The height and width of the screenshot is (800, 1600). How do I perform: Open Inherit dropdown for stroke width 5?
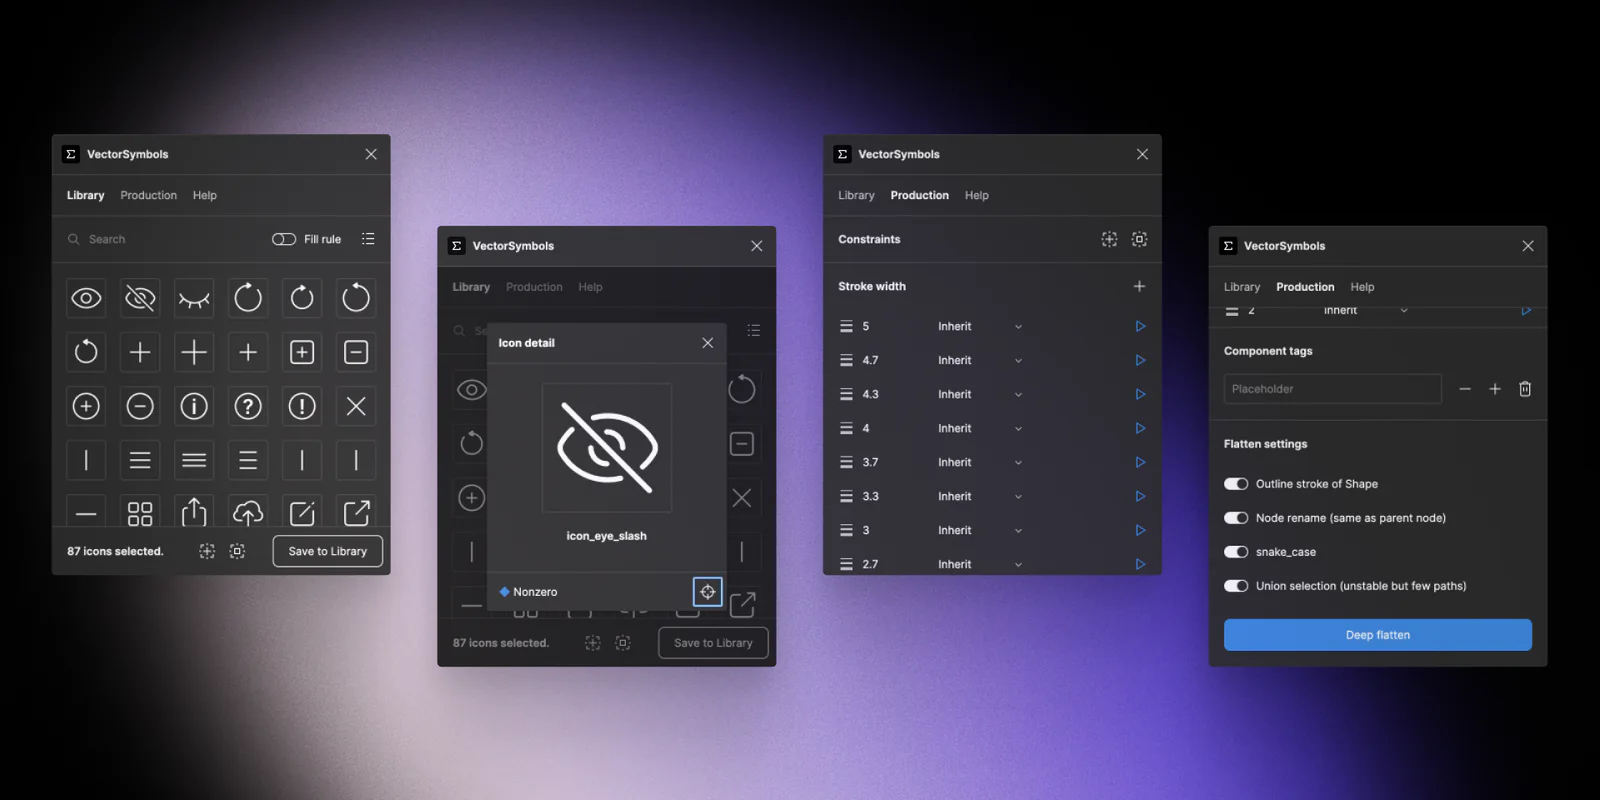(980, 326)
